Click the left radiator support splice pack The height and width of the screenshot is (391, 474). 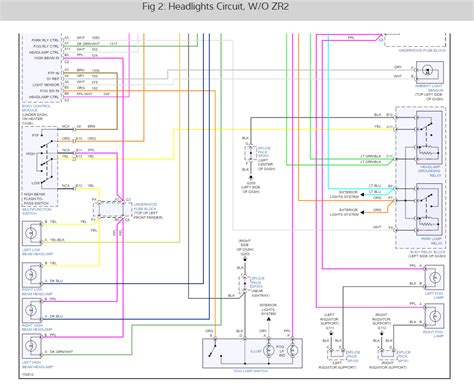337,354
